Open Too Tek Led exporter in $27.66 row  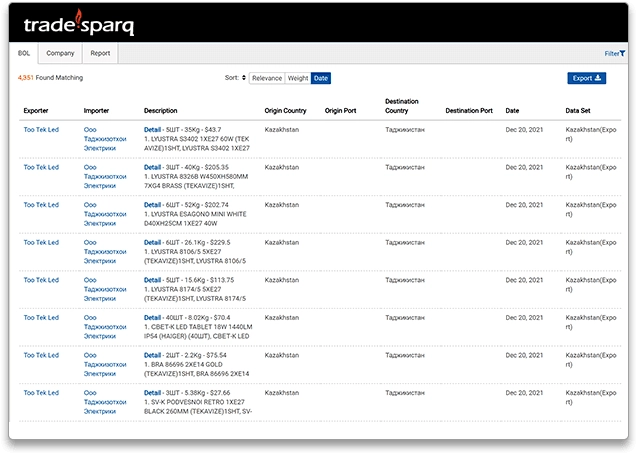coord(41,393)
